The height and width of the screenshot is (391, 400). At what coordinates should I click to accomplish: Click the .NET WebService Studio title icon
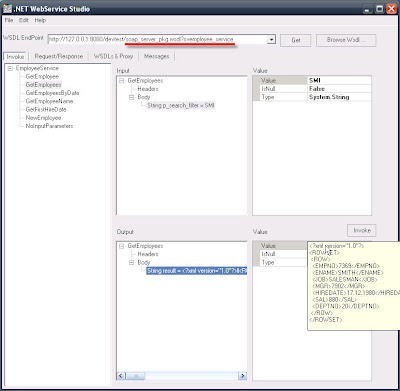8,8
